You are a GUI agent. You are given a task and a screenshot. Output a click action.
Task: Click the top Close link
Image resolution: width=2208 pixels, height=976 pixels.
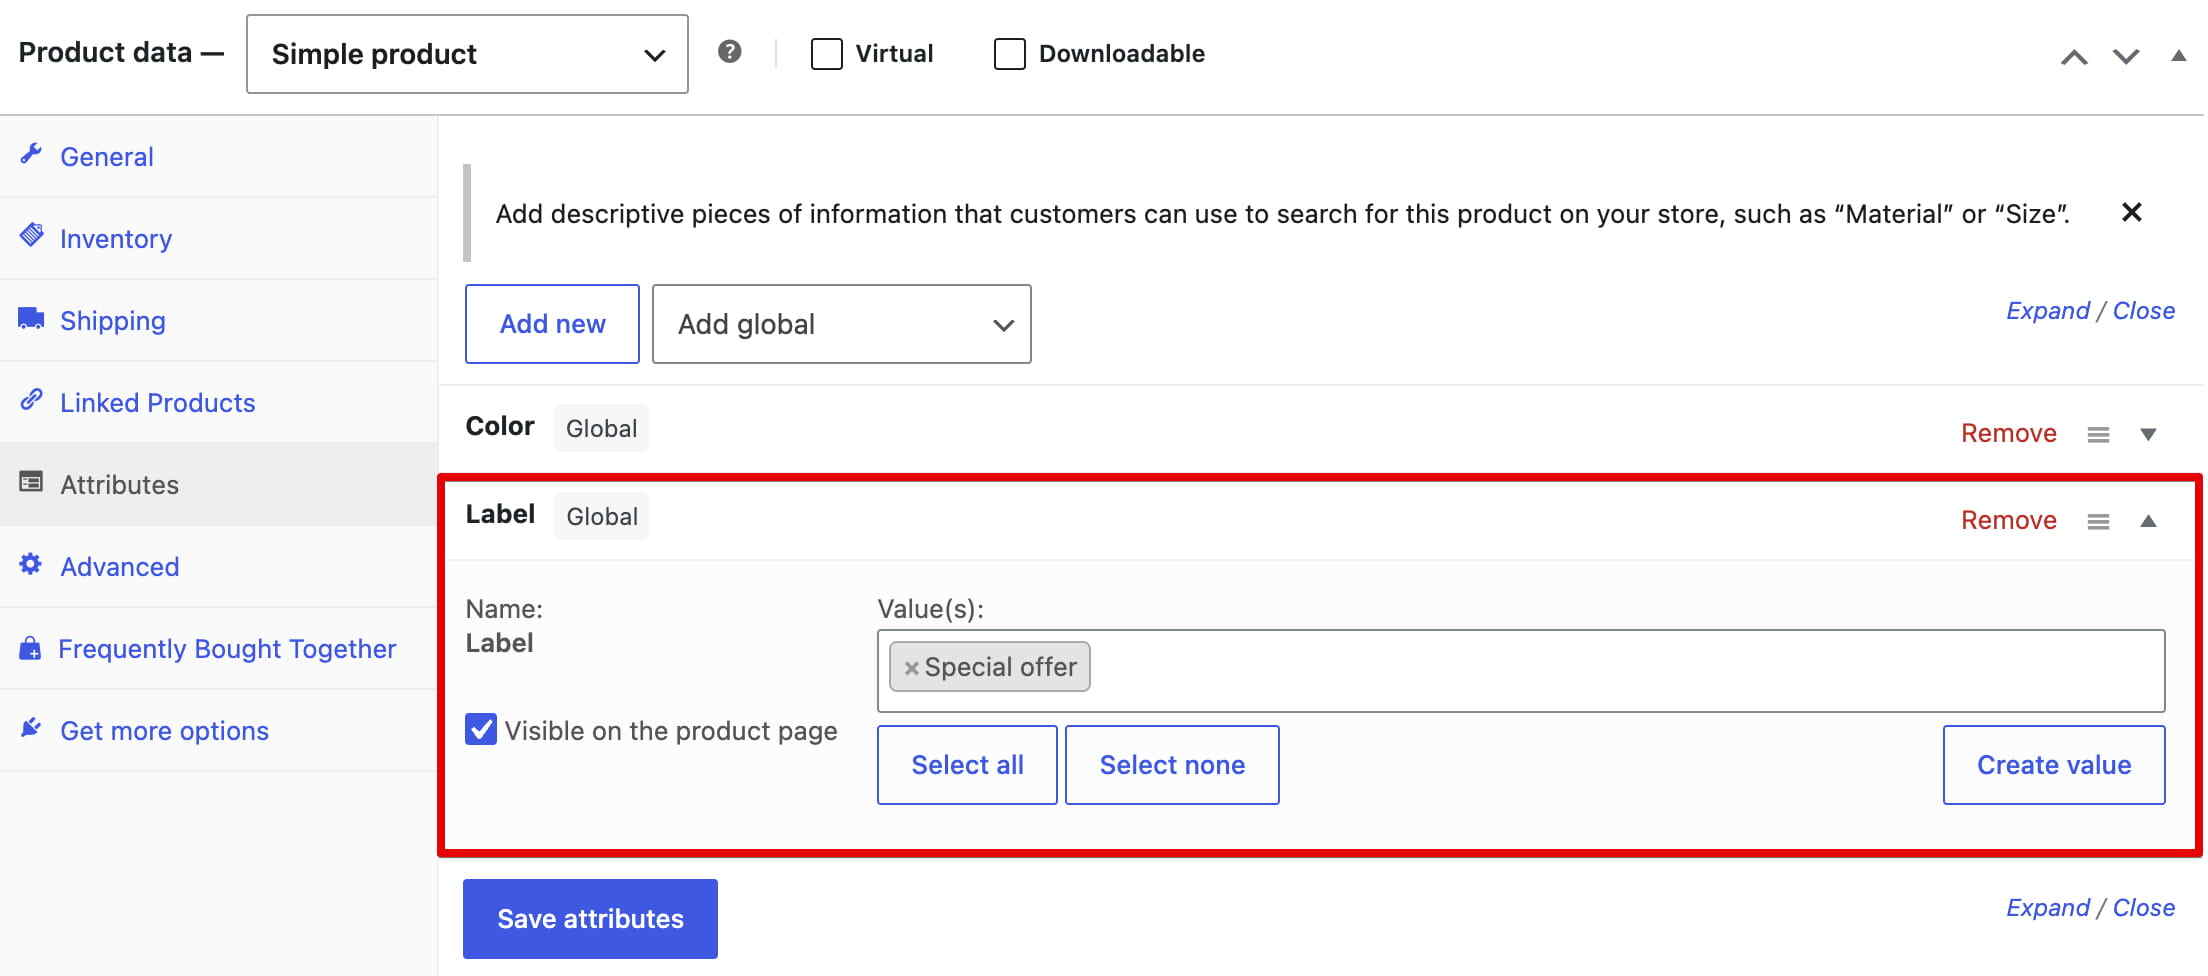point(2143,311)
